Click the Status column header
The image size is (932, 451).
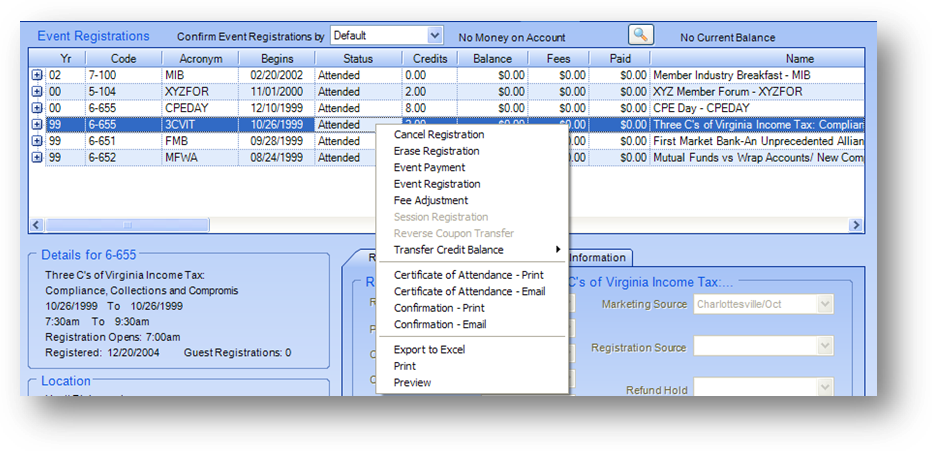(357, 59)
